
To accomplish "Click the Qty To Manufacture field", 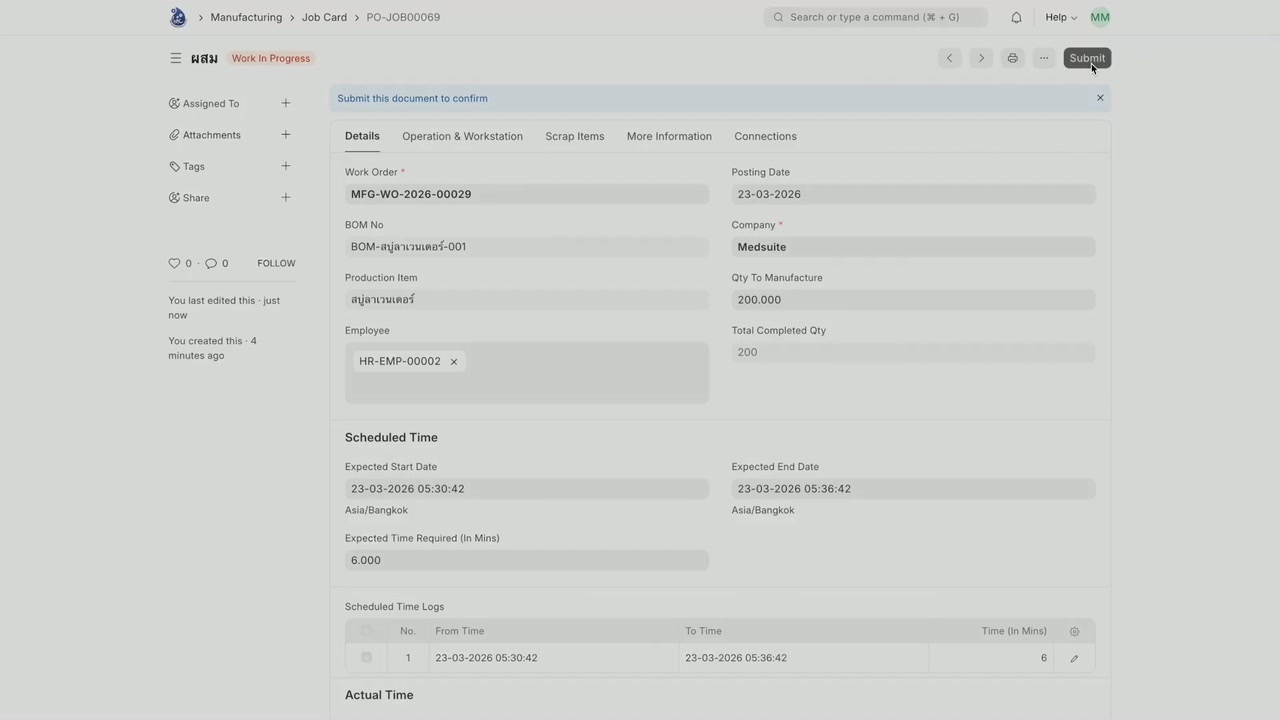I will [x=913, y=300].
